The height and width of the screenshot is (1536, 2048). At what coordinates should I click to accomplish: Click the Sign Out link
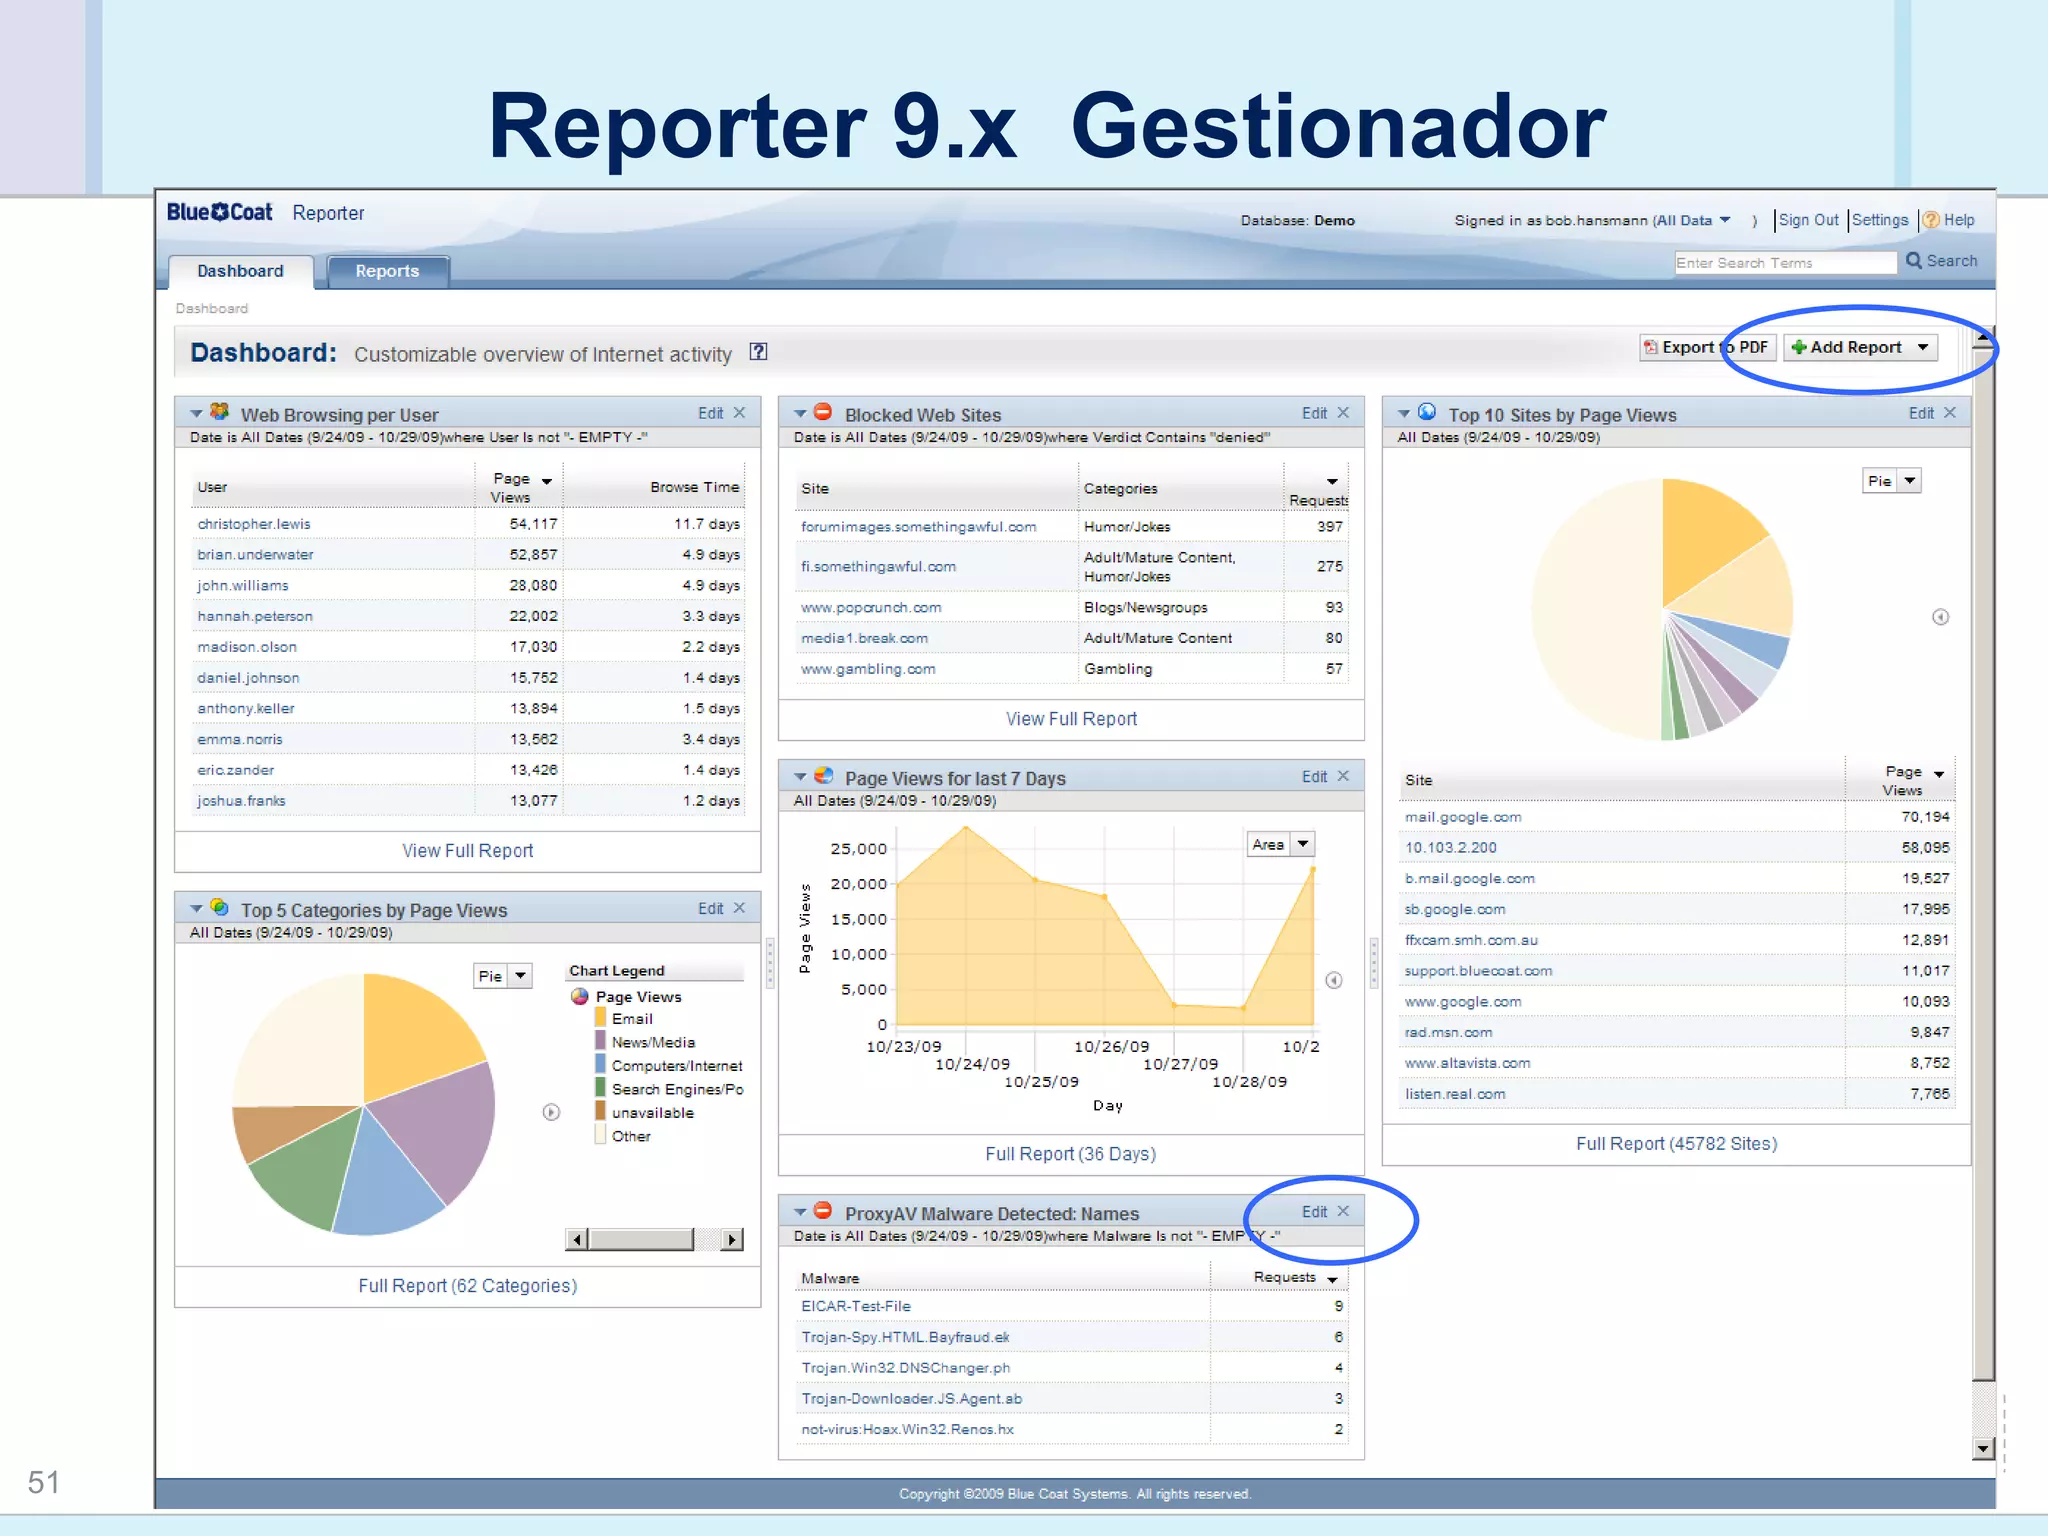pyautogui.click(x=1808, y=220)
